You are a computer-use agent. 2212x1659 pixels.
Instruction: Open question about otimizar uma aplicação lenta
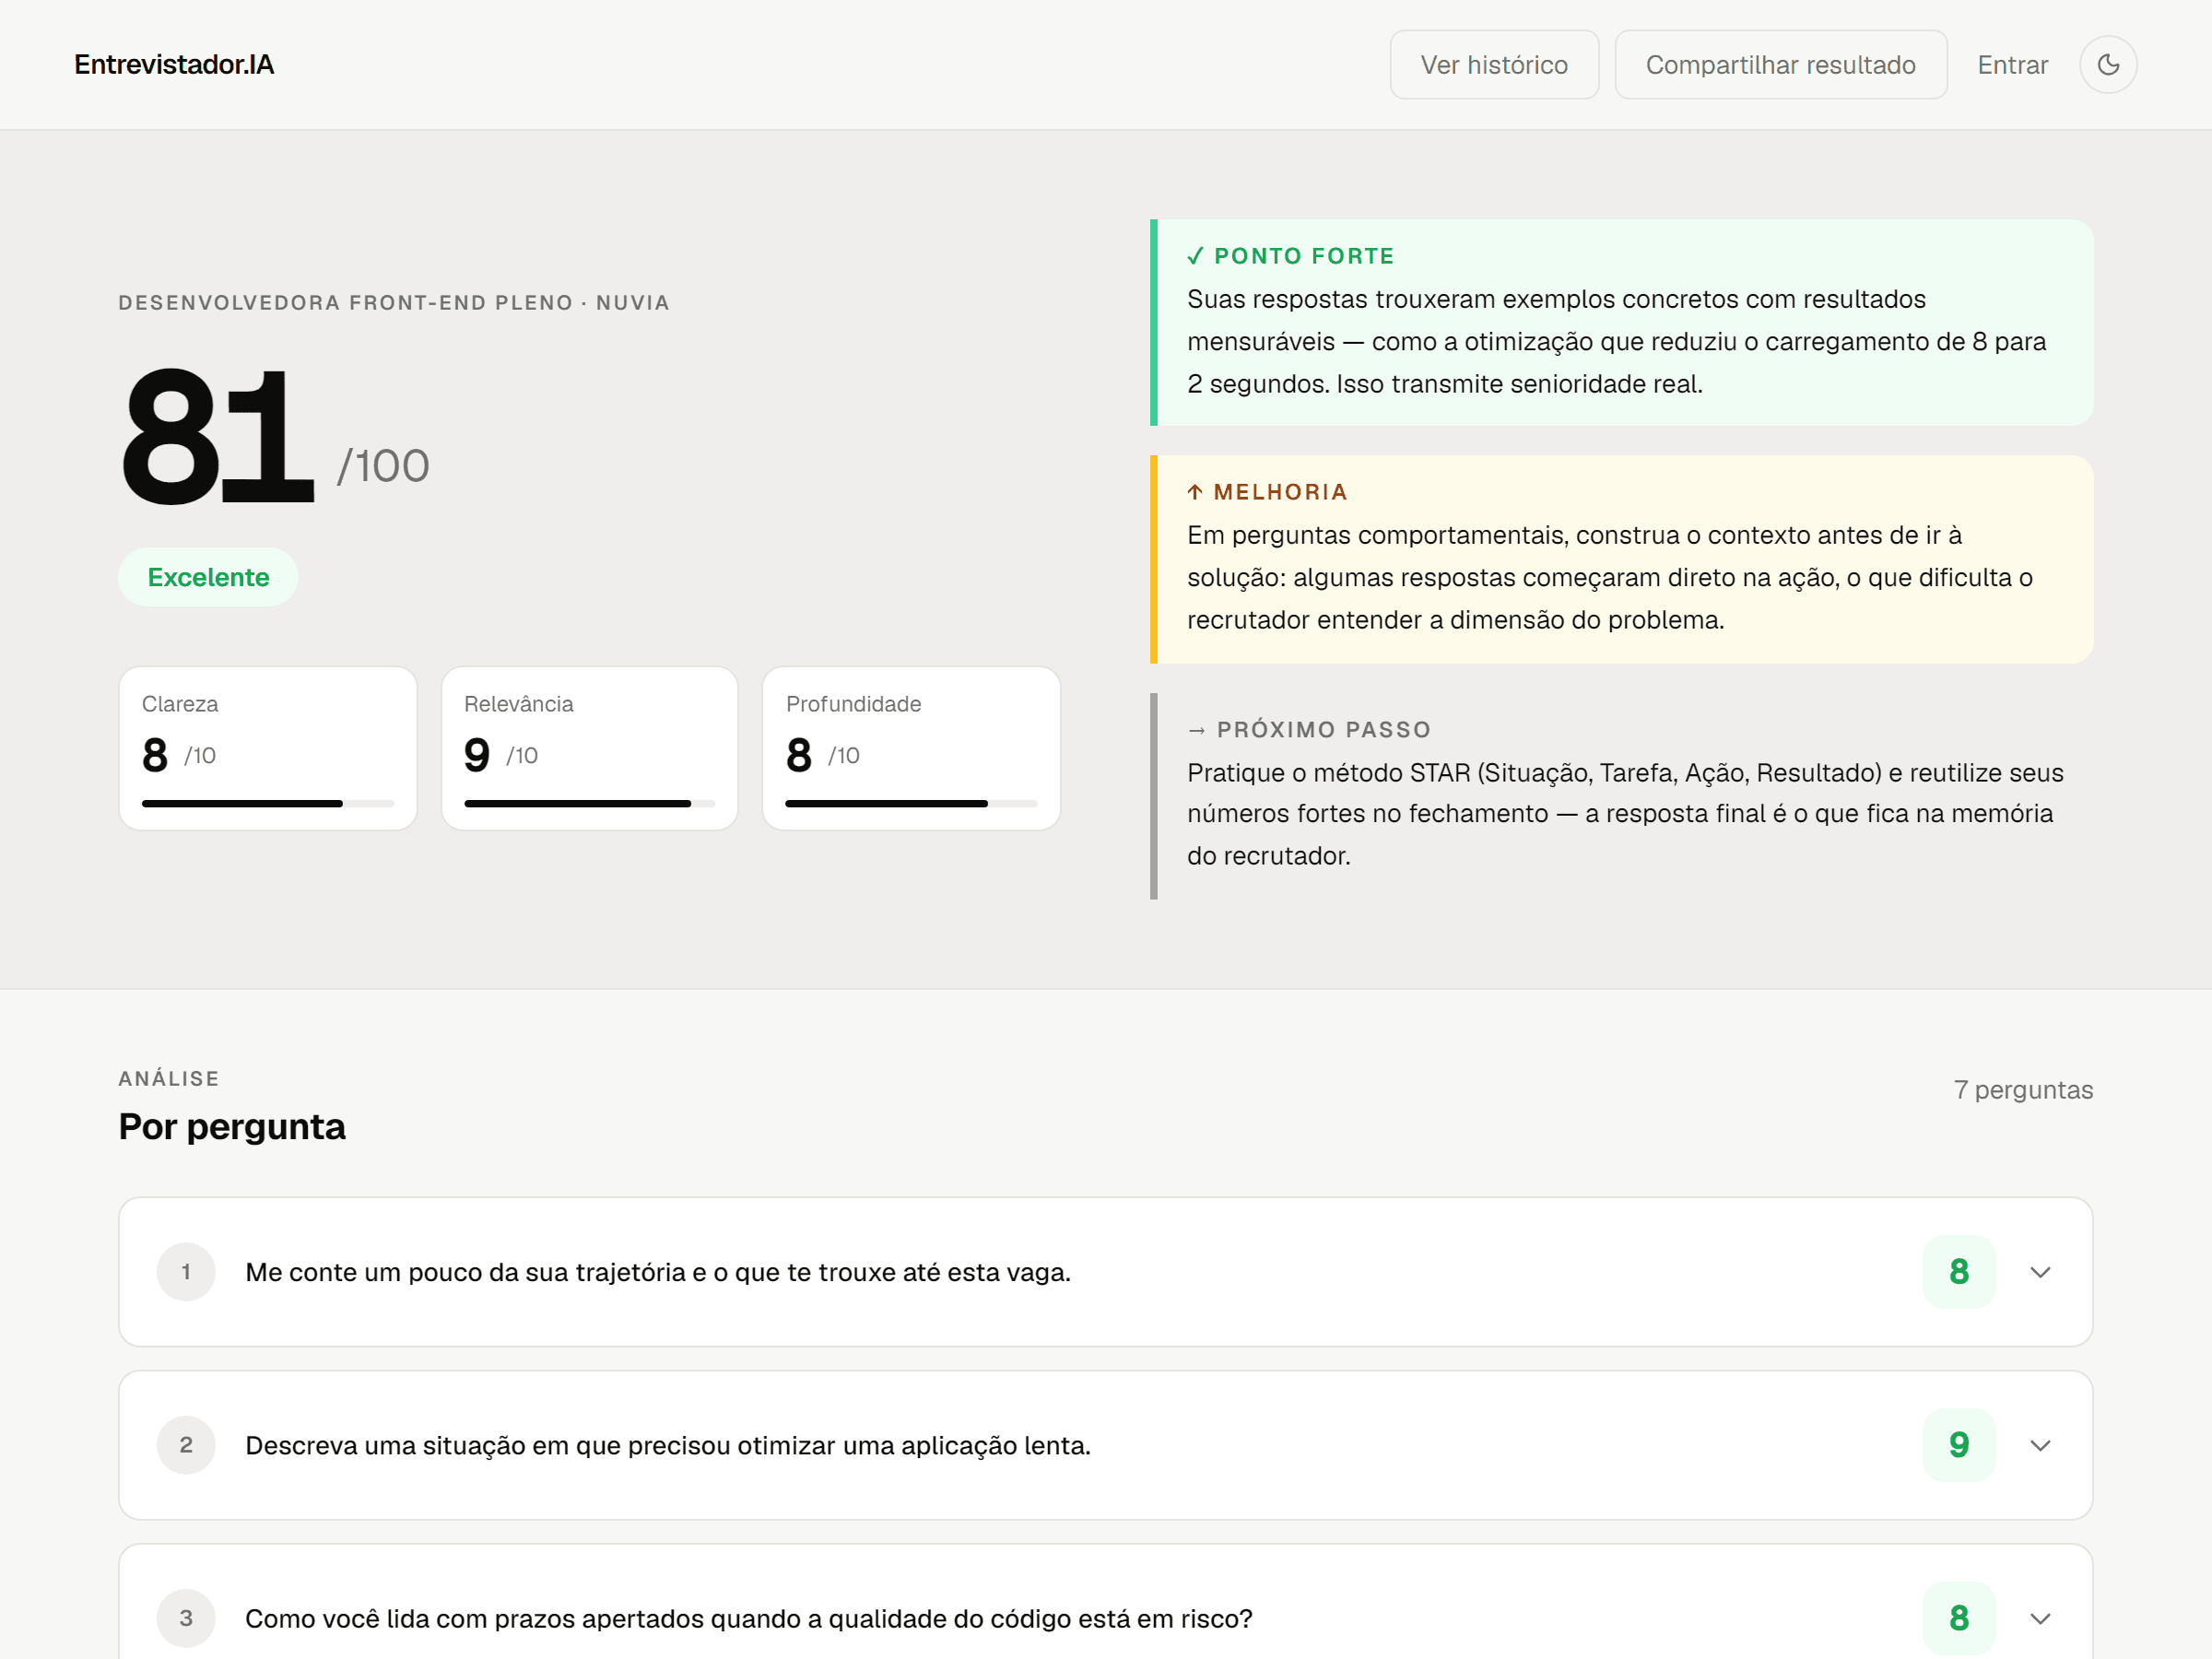(x=1105, y=1445)
